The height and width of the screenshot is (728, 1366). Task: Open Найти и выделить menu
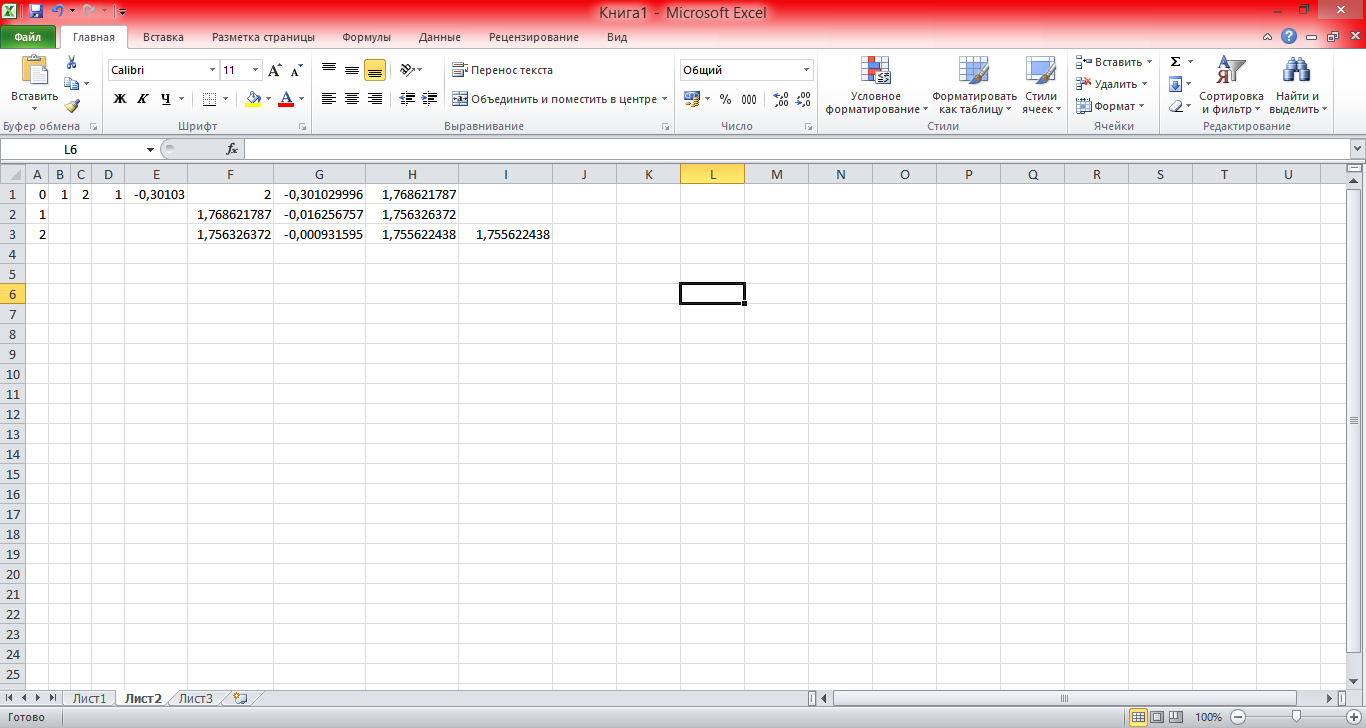(x=1297, y=85)
